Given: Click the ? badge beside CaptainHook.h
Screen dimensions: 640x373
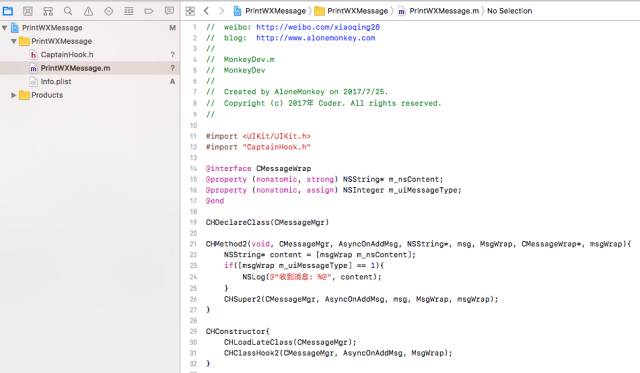Looking at the screenshot, I should (172, 55).
